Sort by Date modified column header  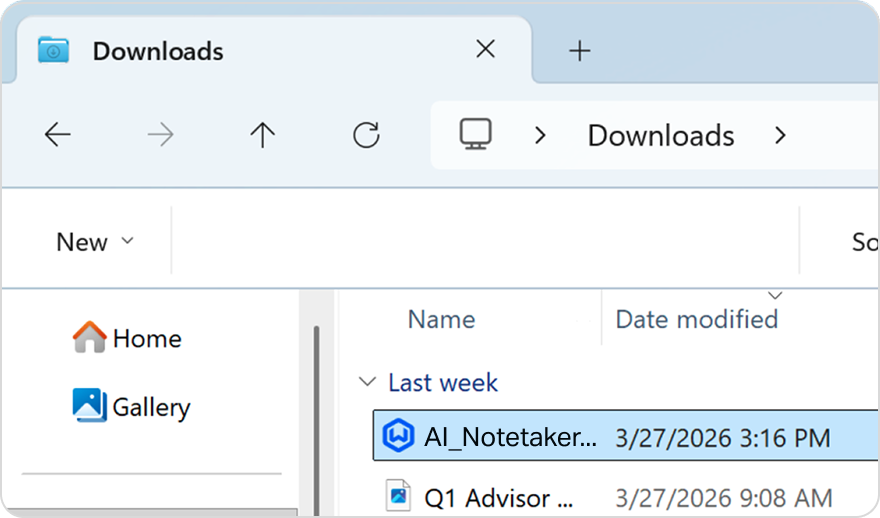click(696, 319)
